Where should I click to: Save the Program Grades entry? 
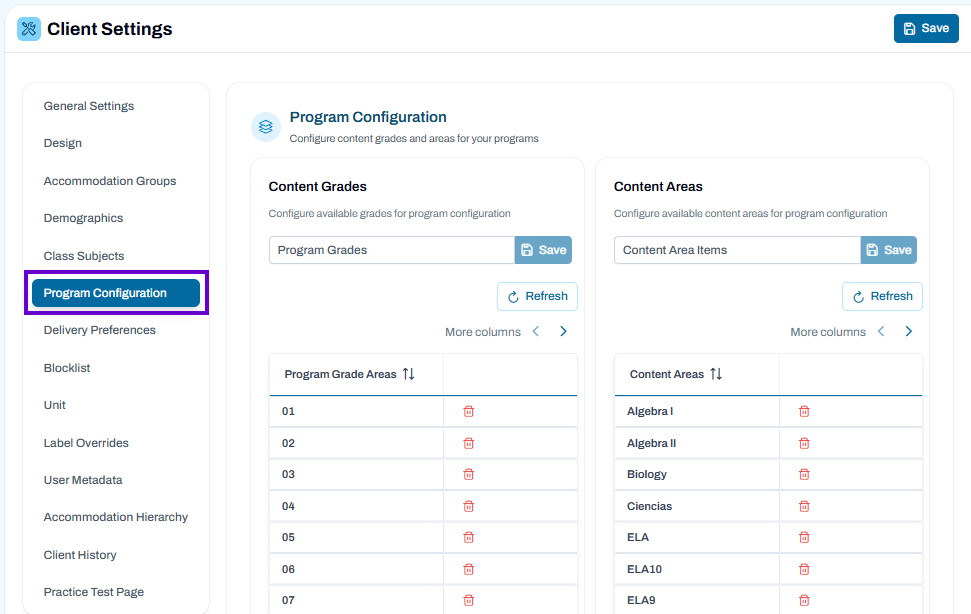(543, 250)
